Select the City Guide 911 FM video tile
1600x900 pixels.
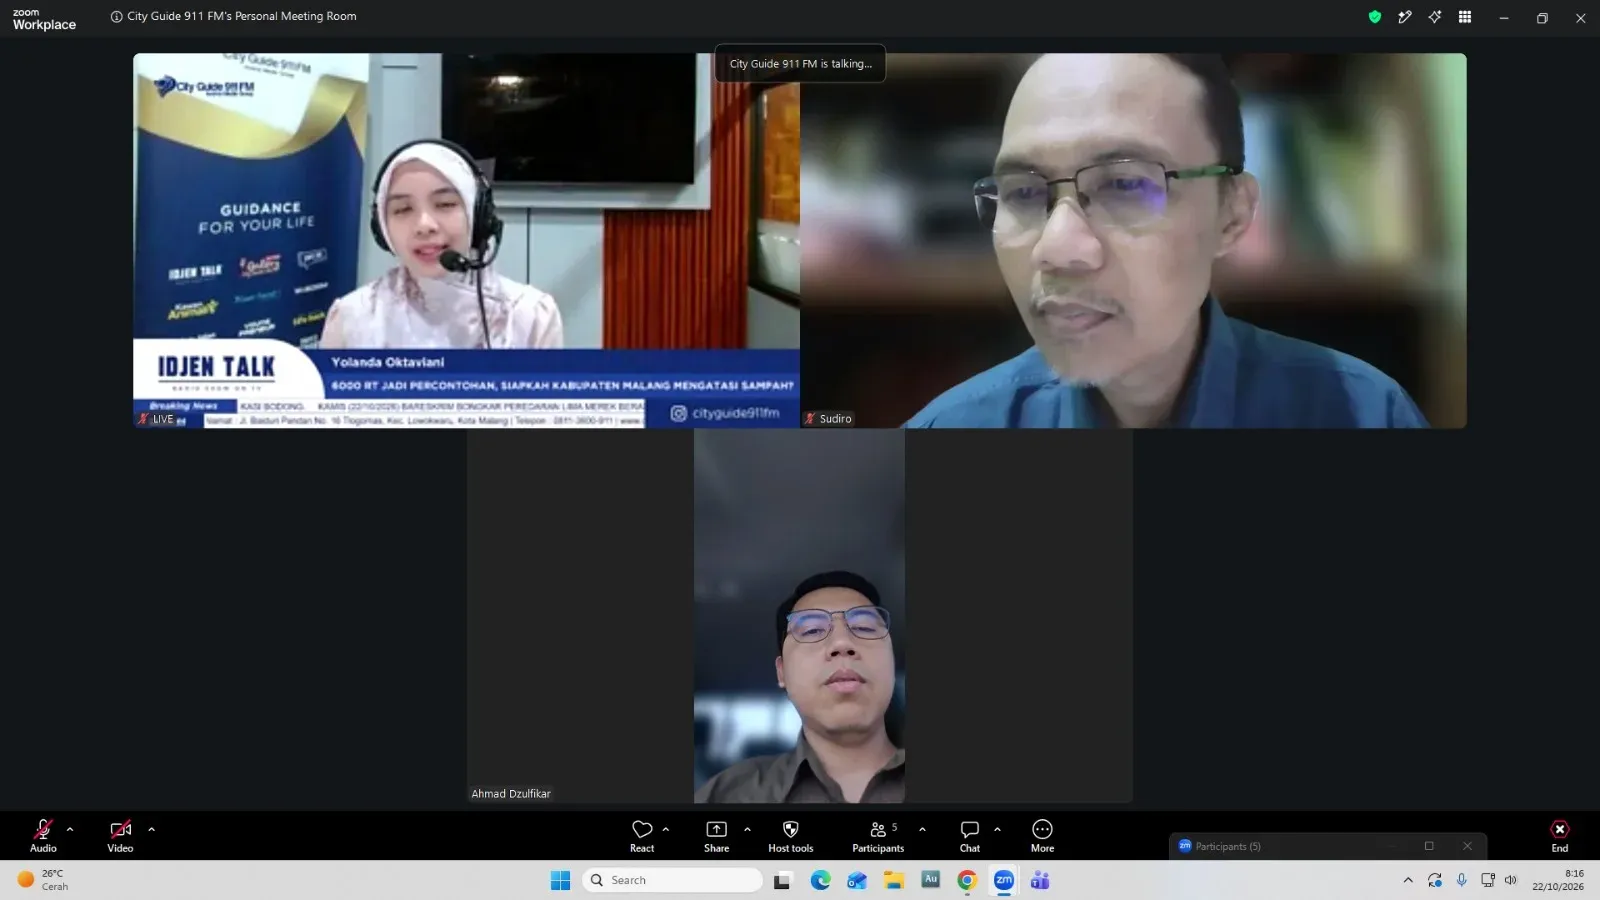[x=466, y=241]
